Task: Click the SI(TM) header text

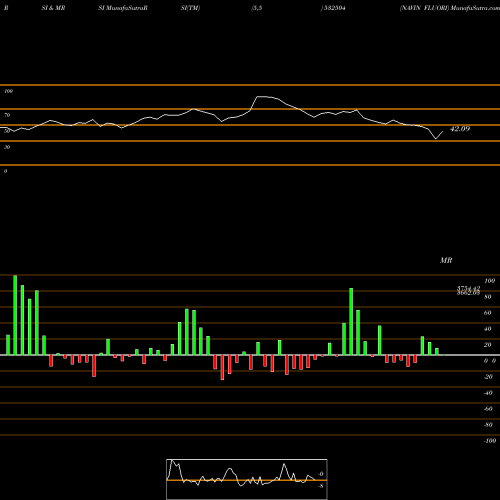Action: (190, 8)
